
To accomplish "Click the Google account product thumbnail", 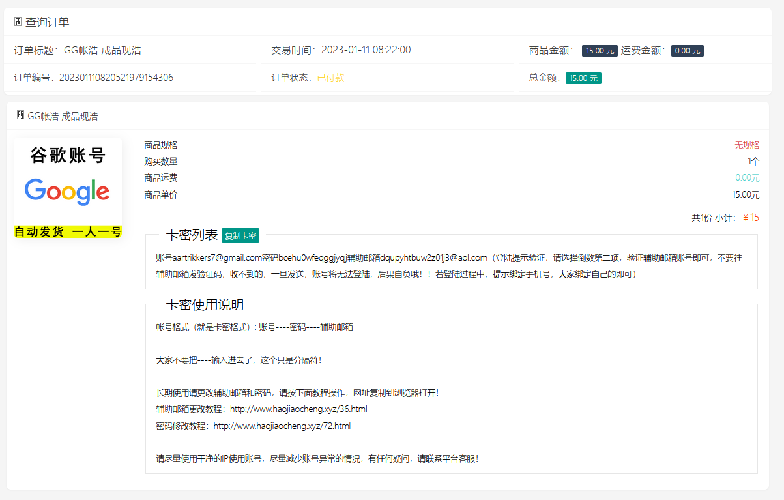I will [67, 189].
